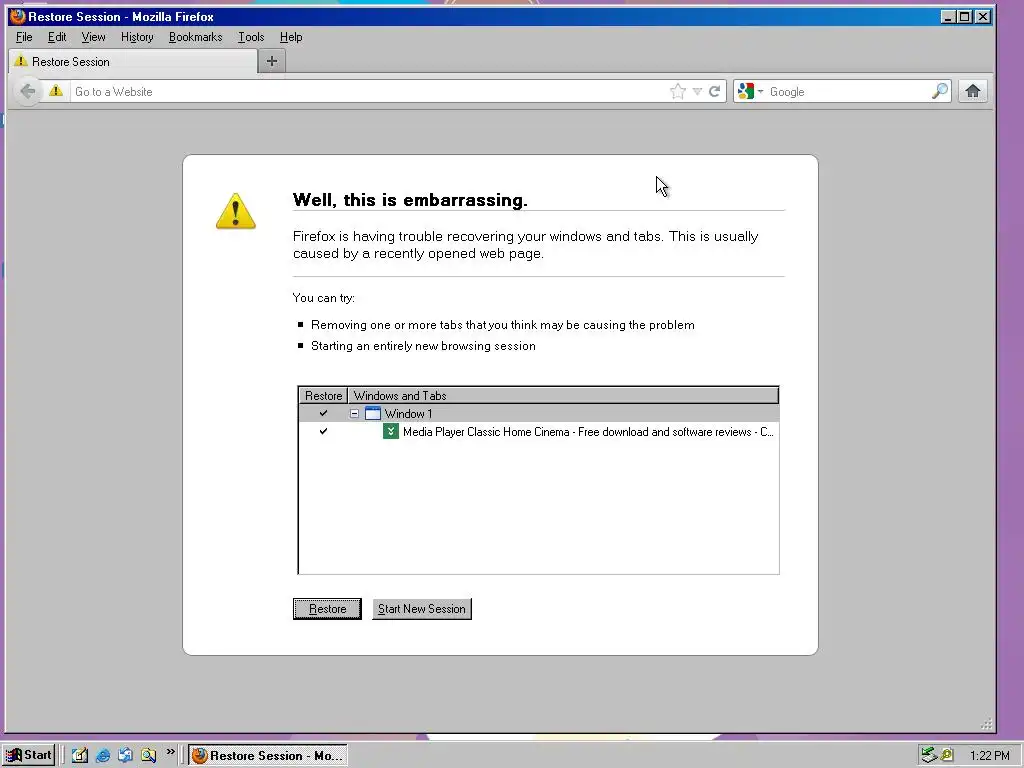The width and height of the screenshot is (1024, 768).
Task: Reload the page with the refresh icon
Action: point(714,91)
